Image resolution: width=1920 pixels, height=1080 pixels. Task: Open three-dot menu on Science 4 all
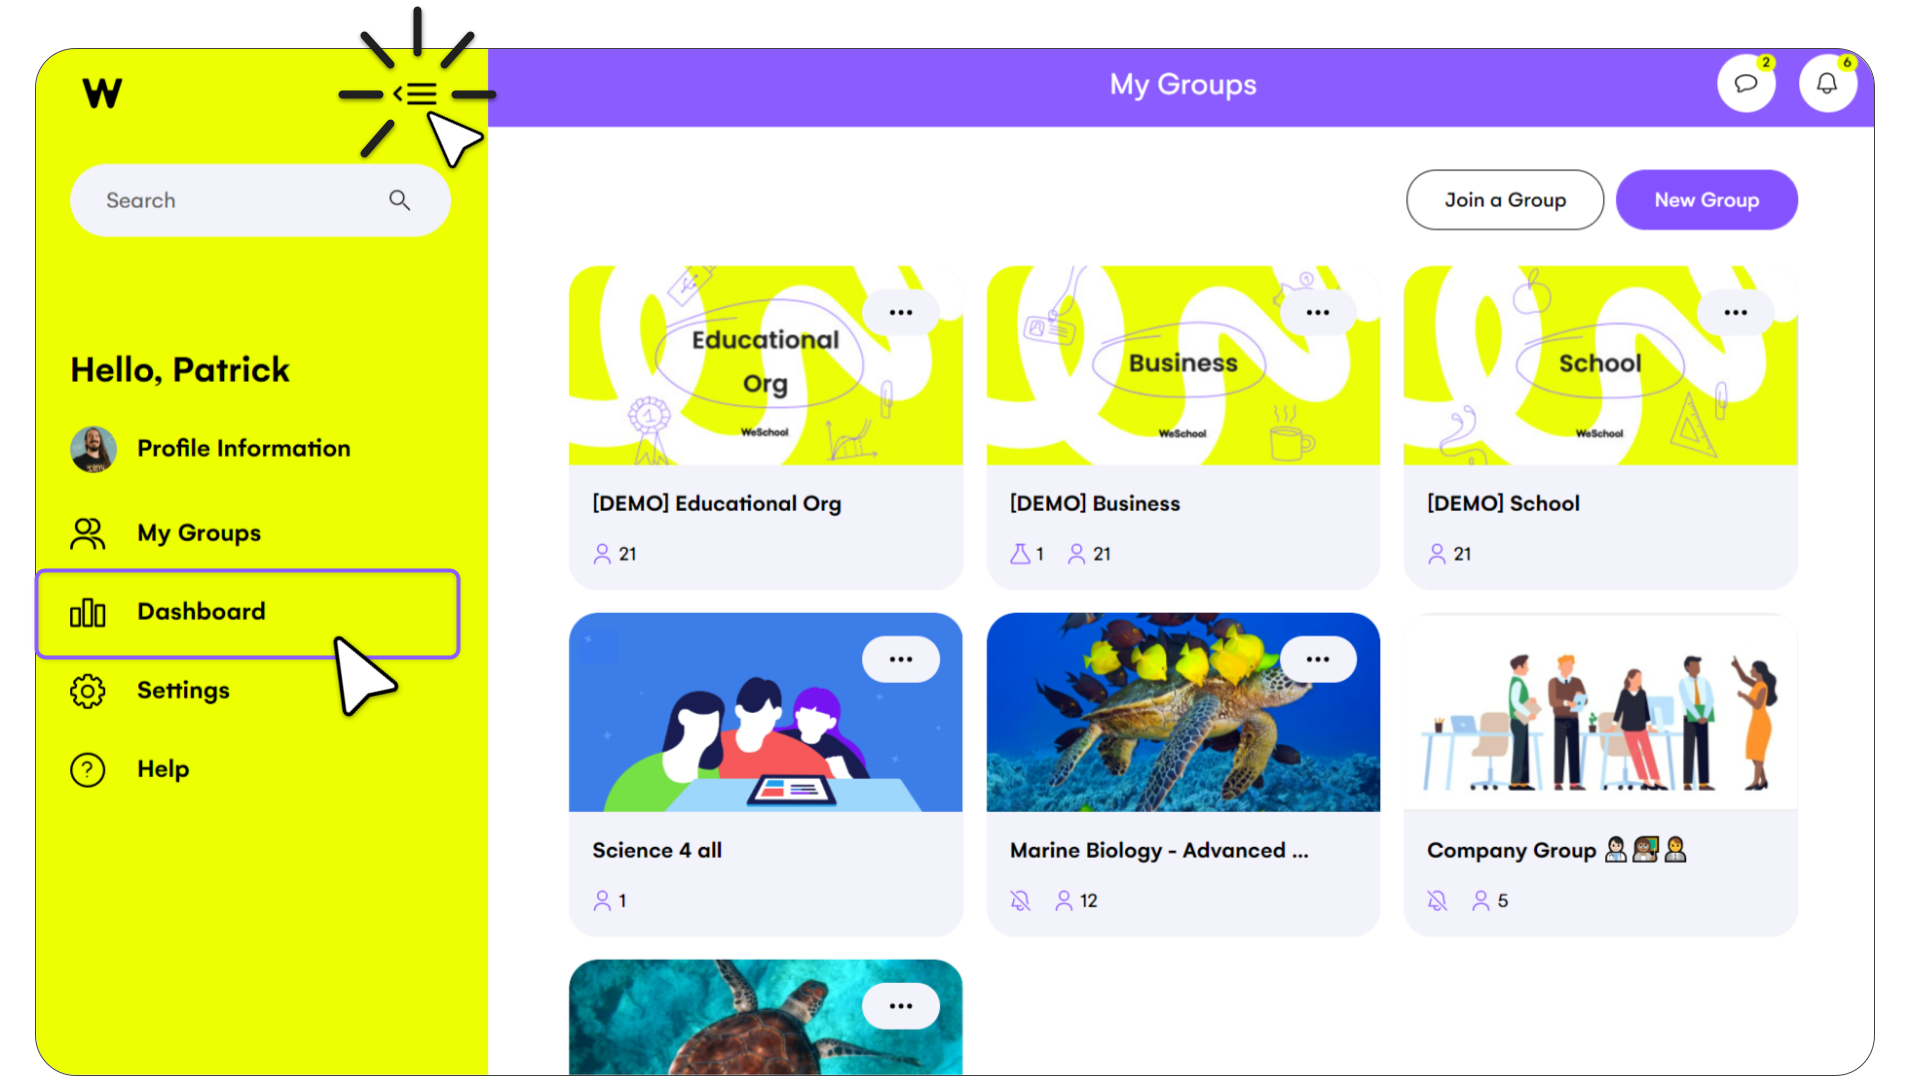click(901, 659)
